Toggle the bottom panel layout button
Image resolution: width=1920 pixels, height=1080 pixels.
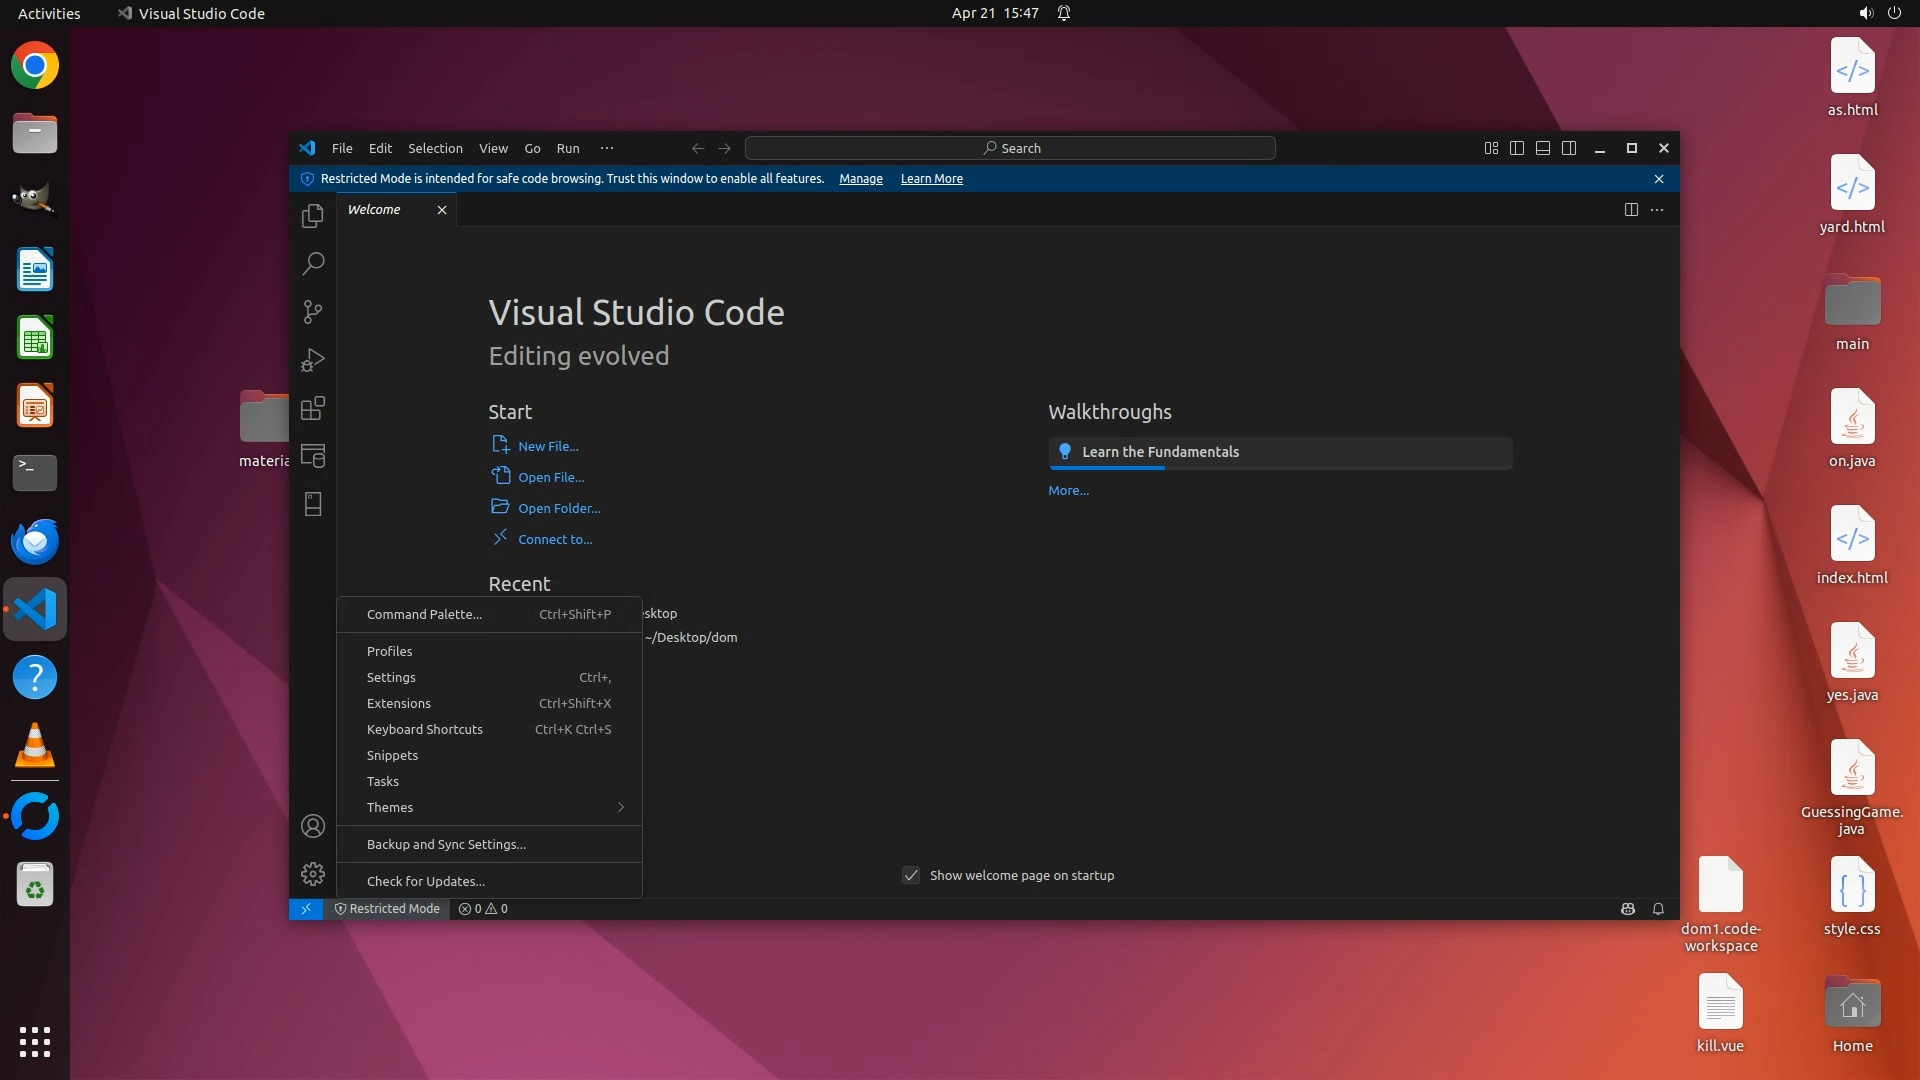tap(1543, 148)
